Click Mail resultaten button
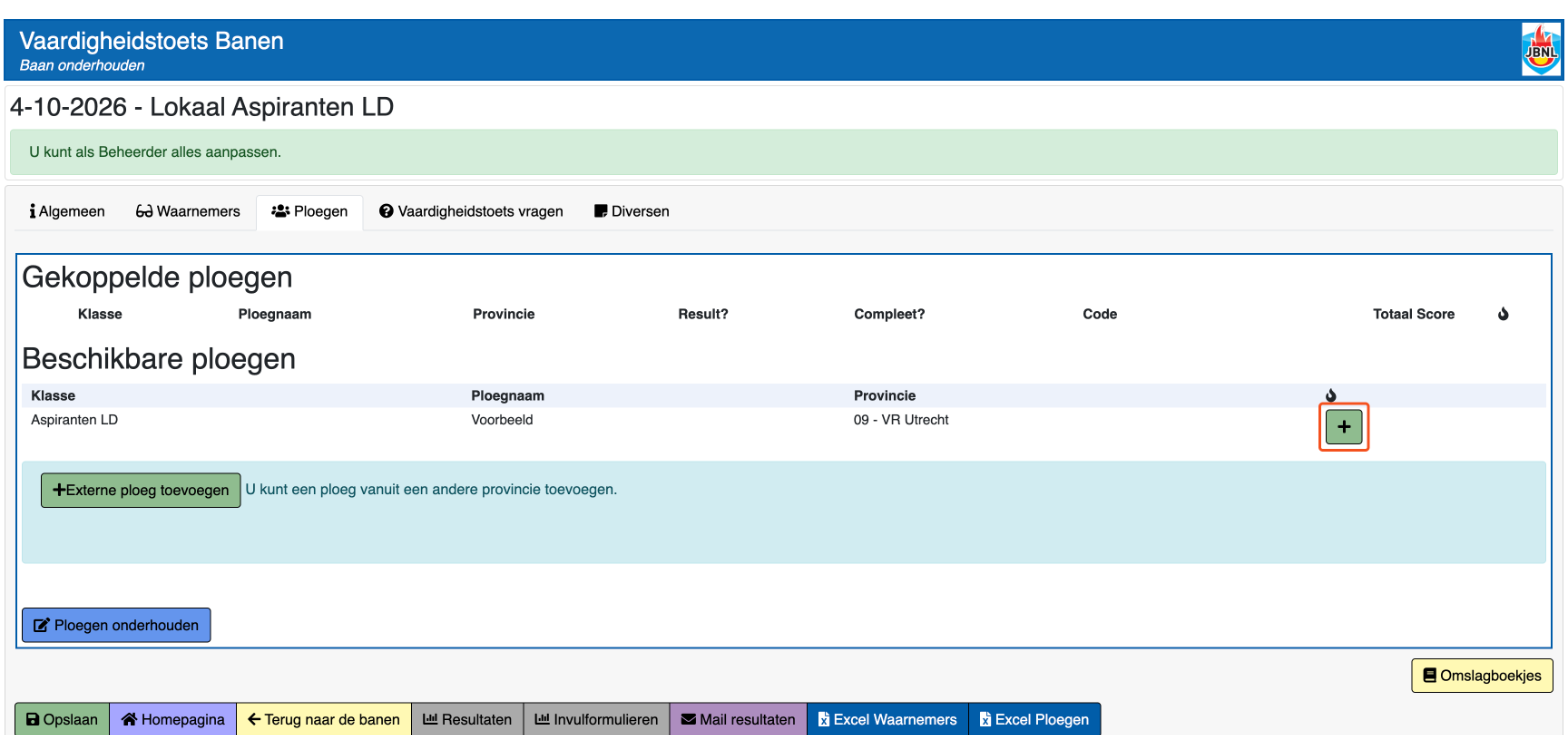 coord(738,719)
